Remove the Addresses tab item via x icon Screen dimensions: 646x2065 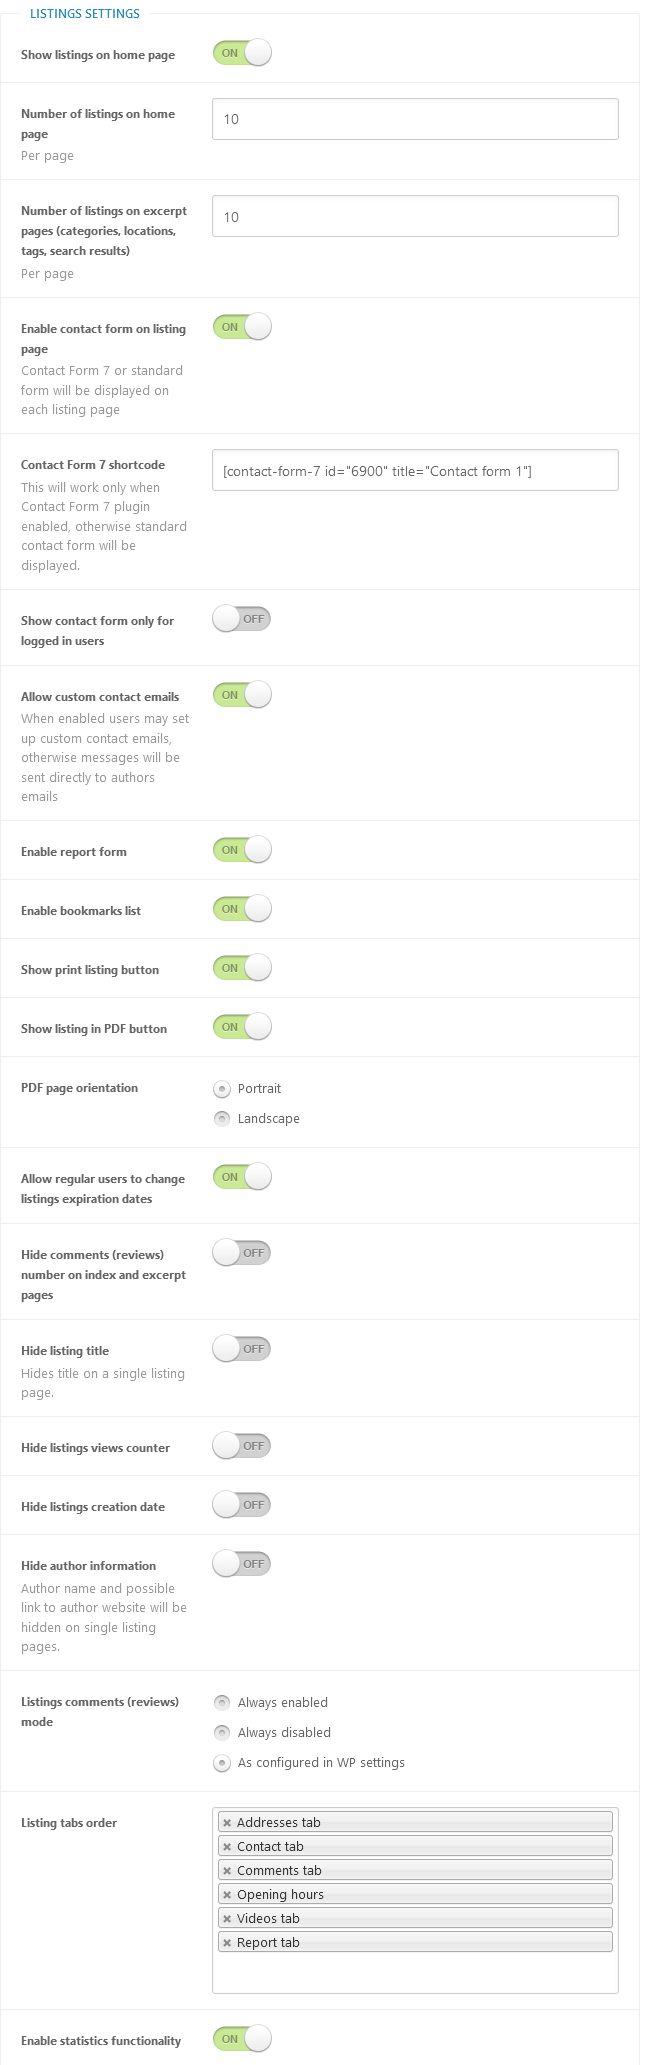[x=227, y=1823]
